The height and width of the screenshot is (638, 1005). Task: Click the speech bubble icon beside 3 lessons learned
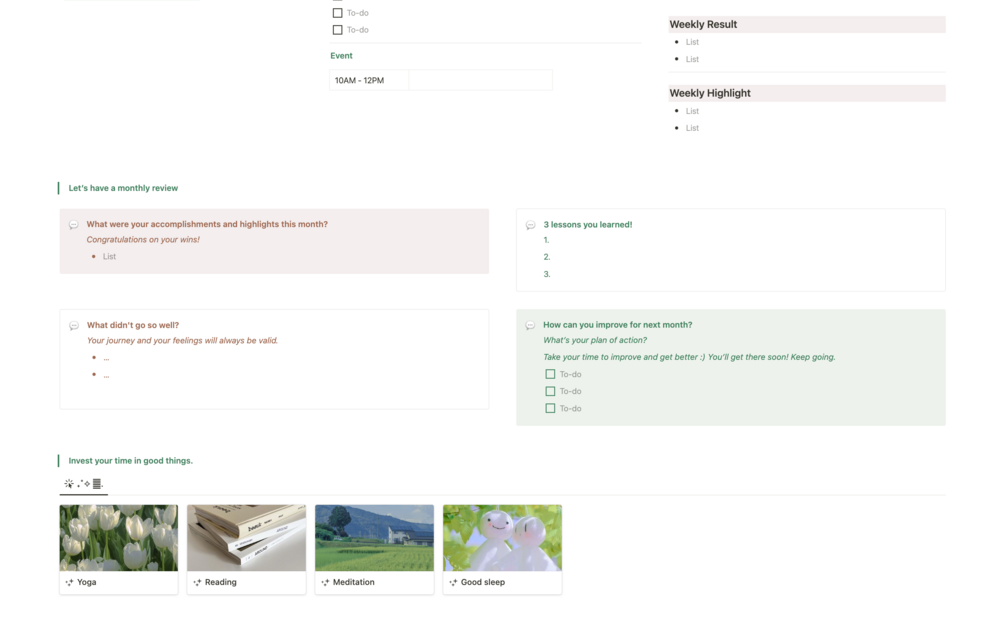pyautogui.click(x=531, y=225)
